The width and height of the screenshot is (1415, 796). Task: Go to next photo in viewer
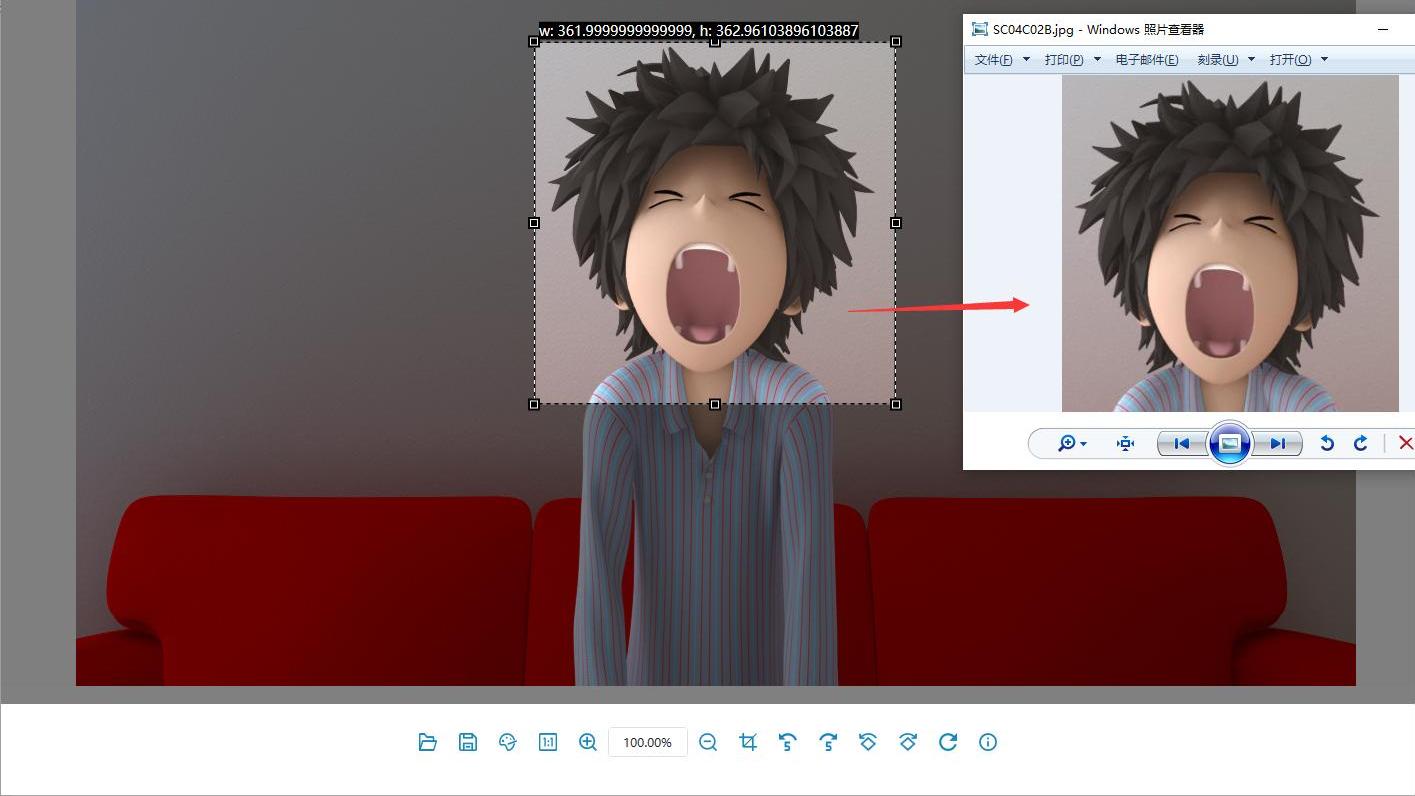click(1278, 443)
